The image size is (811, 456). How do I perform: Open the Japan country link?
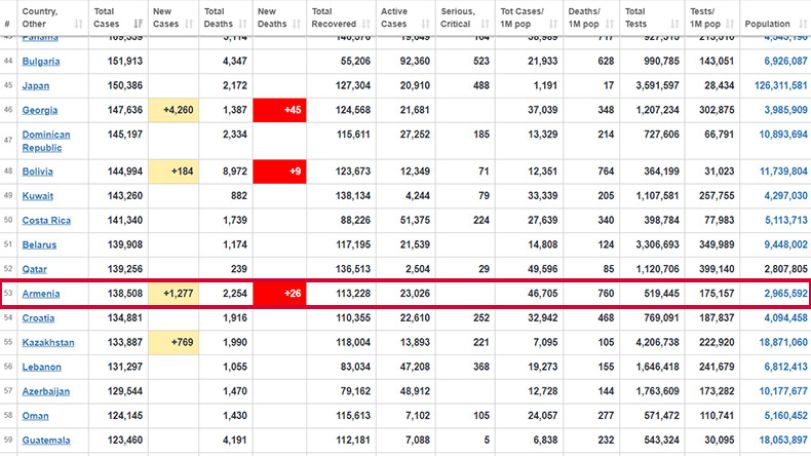click(x=36, y=86)
